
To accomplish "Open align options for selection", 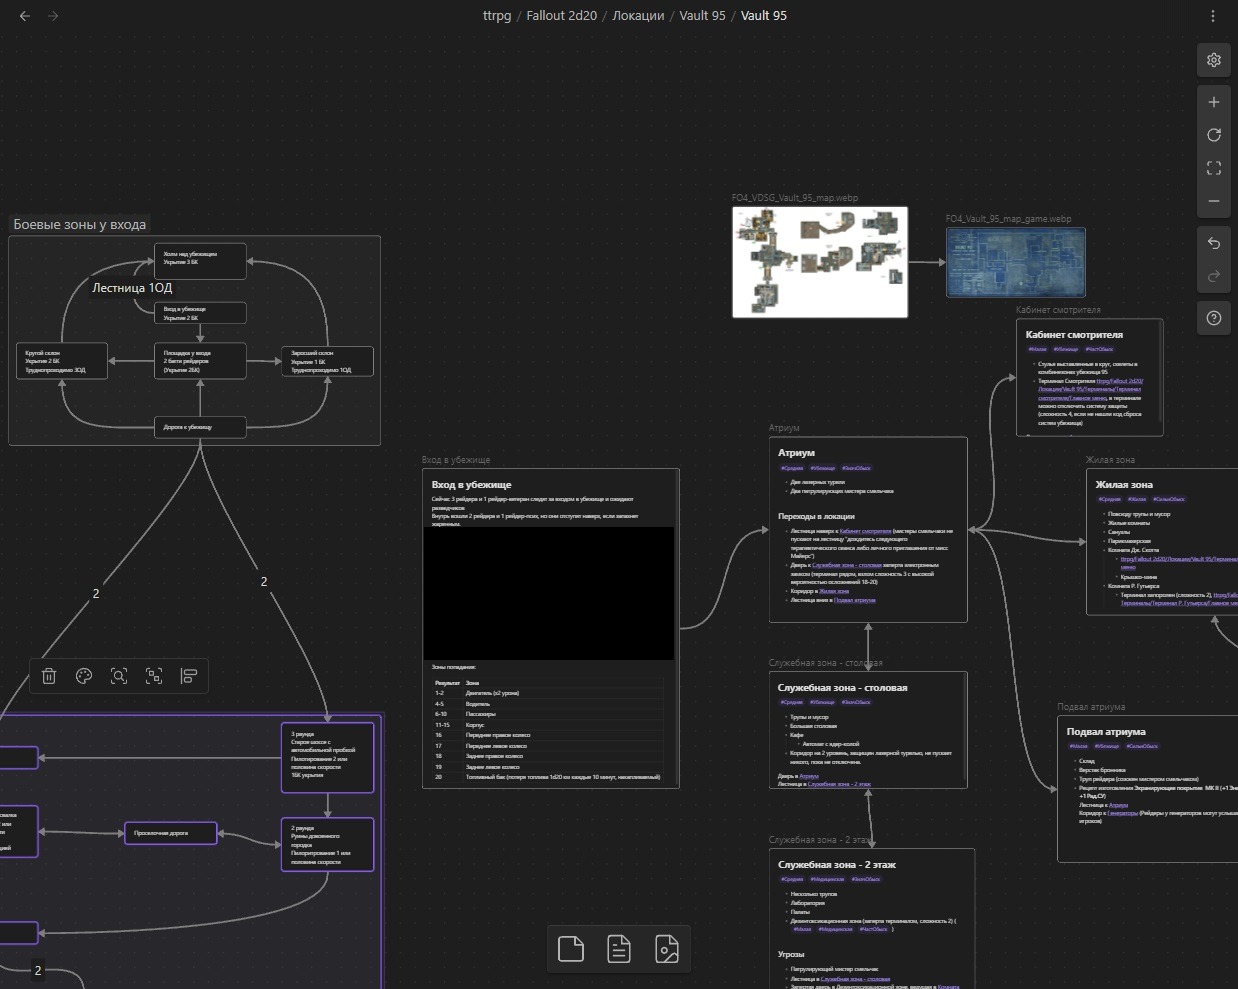I will [188, 676].
